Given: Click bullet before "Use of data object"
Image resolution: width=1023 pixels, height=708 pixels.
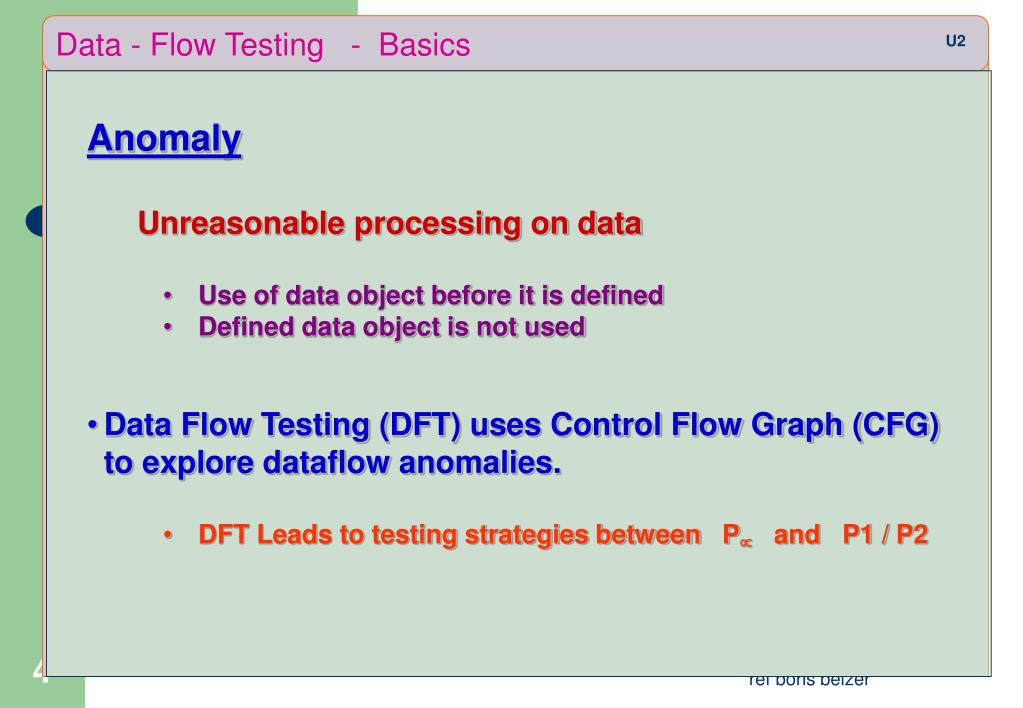Looking at the screenshot, I should 167,297.
